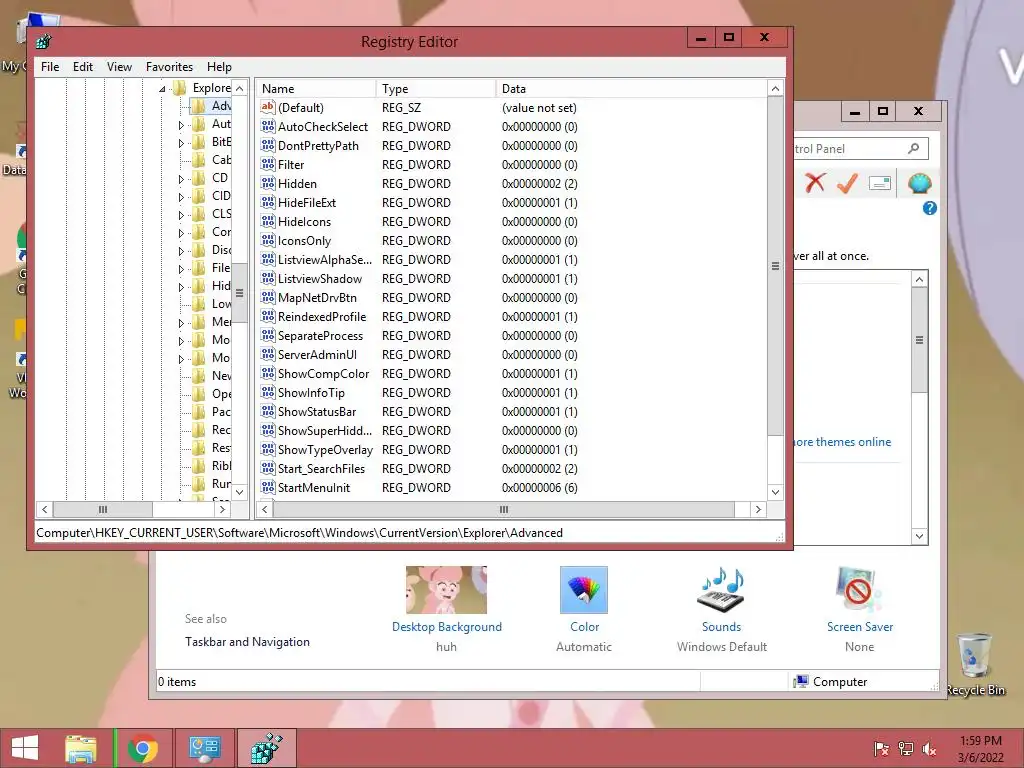The image size is (1024, 768).
Task: Open the Sounds piano icon
Action: 721,590
